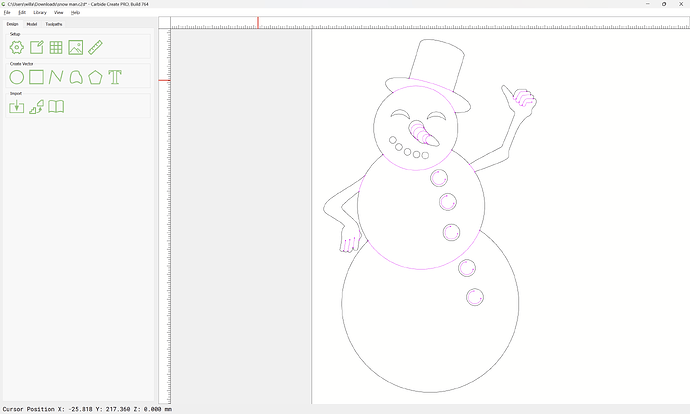Image resolution: width=690 pixels, height=414 pixels.
Task: Click the set background image icon
Action: [x=76, y=48]
